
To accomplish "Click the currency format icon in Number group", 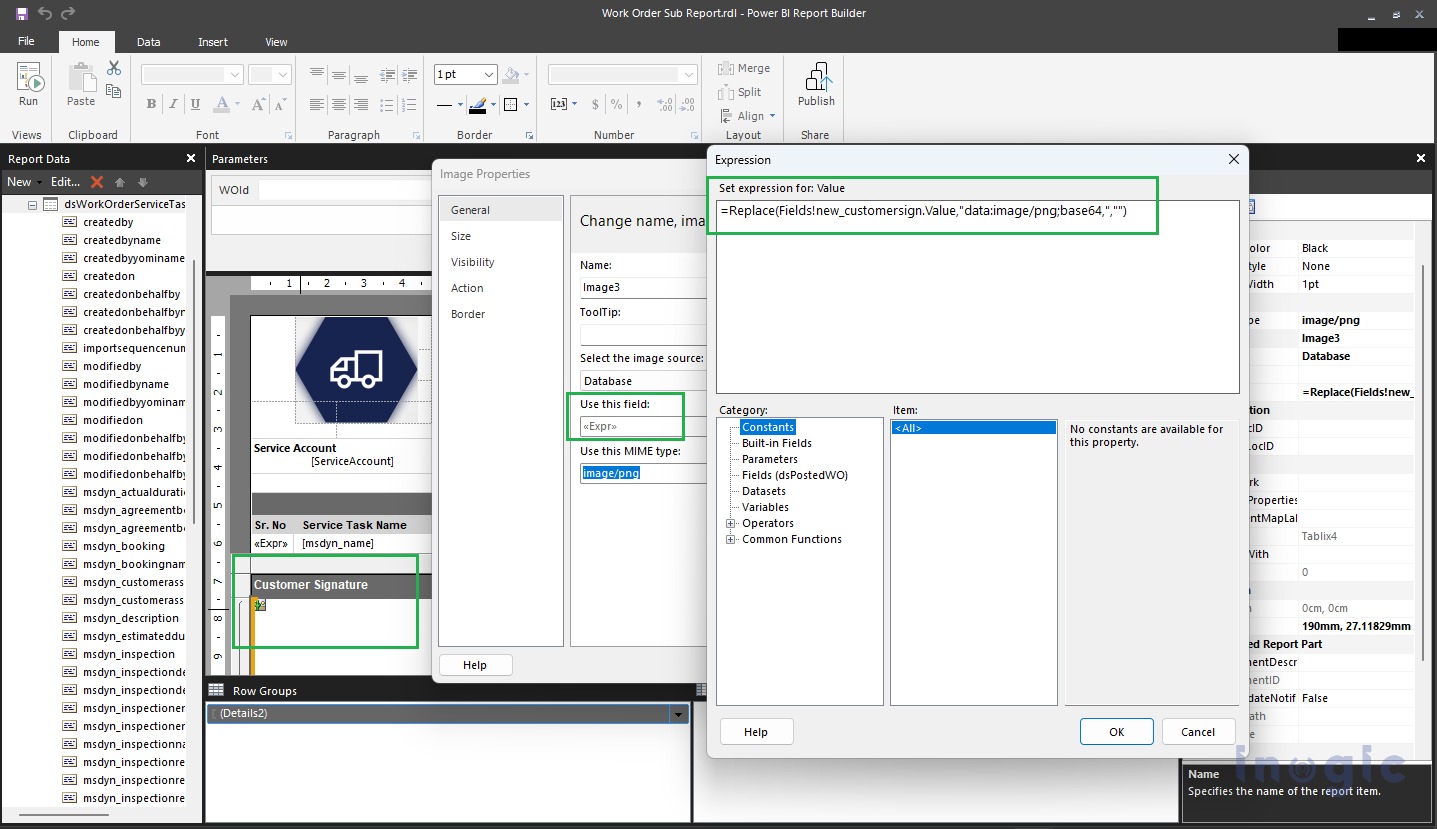I will point(594,103).
